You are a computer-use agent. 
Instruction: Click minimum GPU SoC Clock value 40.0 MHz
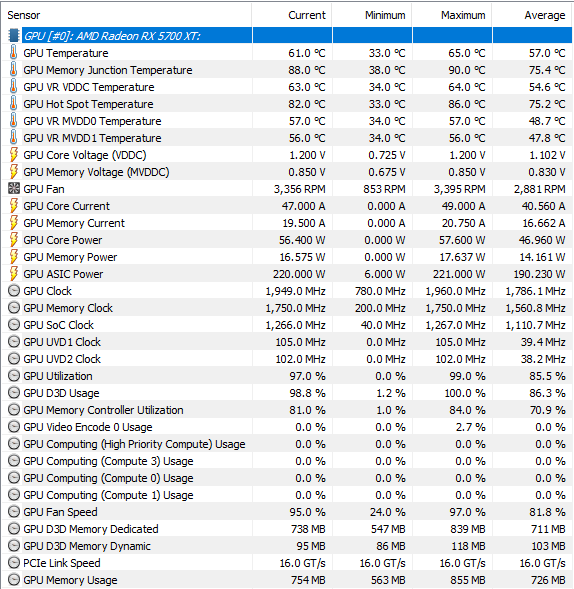(x=383, y=325)
